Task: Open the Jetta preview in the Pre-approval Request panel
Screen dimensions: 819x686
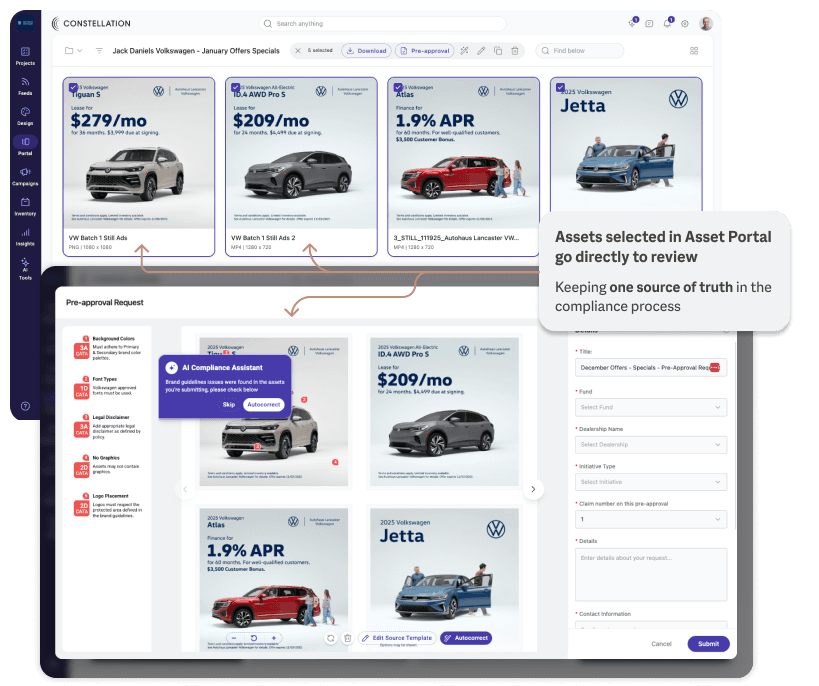Action: 444,579
